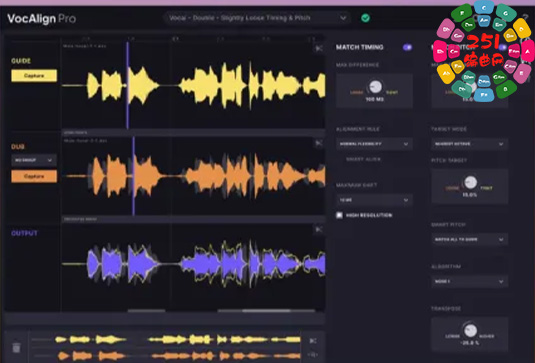Click the zoom icon on Dub waveform

(319, 143)
